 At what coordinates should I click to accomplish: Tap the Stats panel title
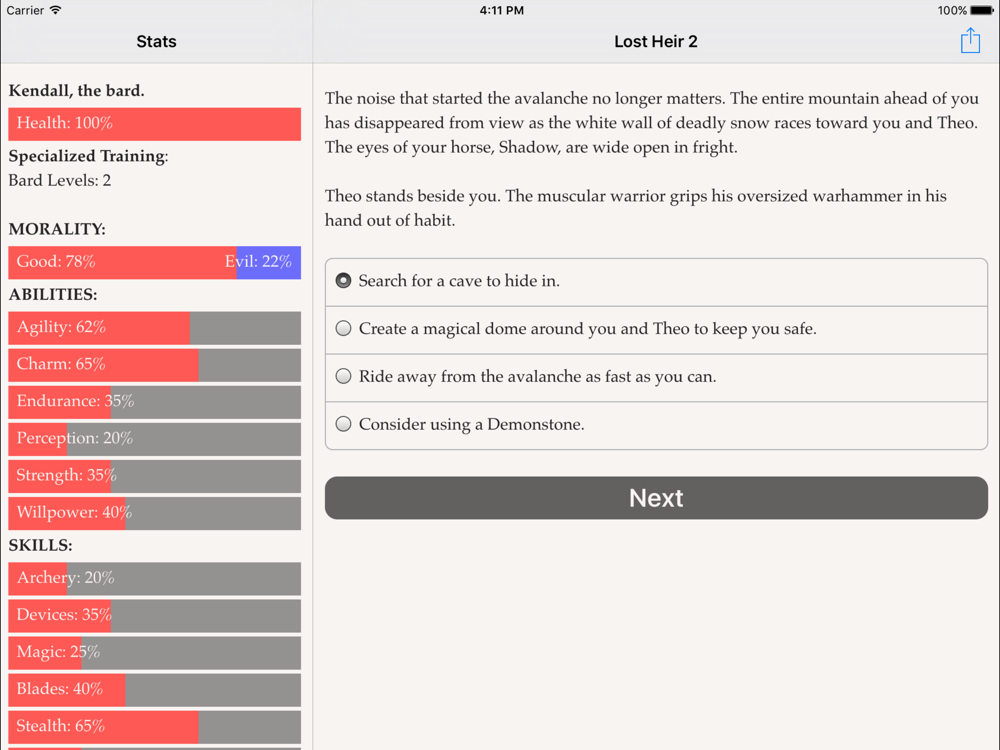pyautogui.click(x=156, y=41)
